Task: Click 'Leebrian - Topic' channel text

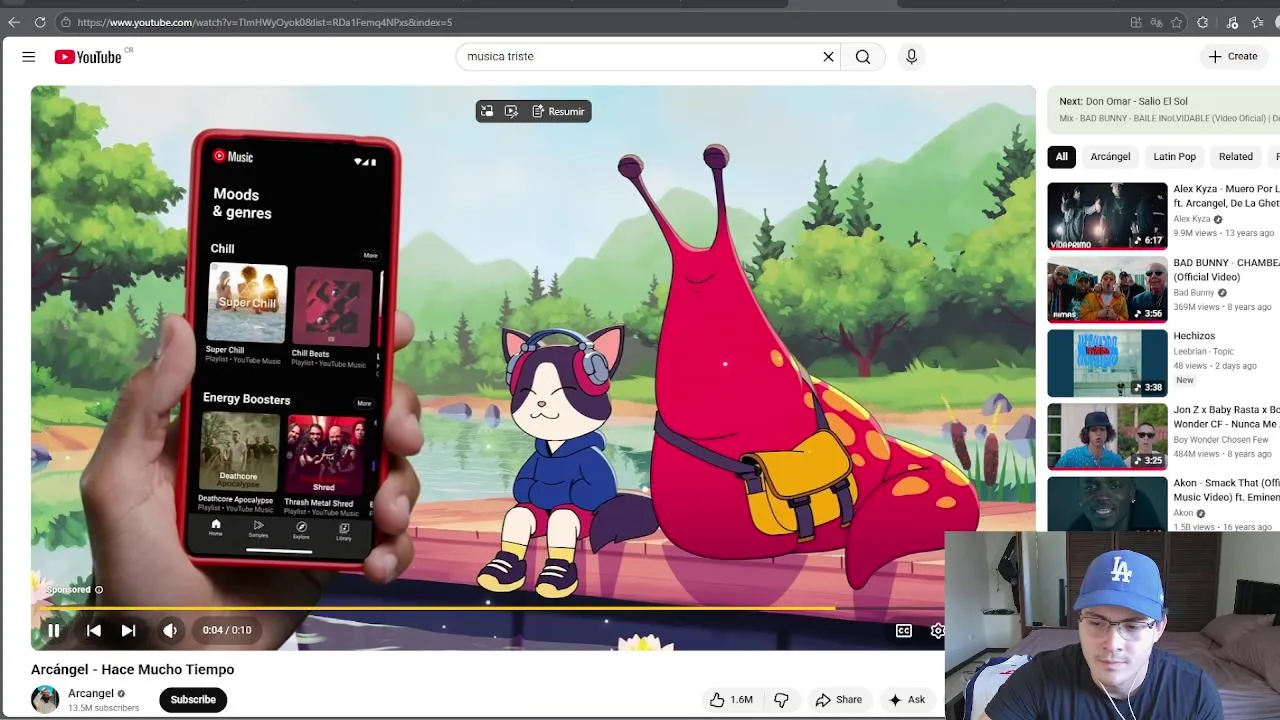Action: 1203,352
